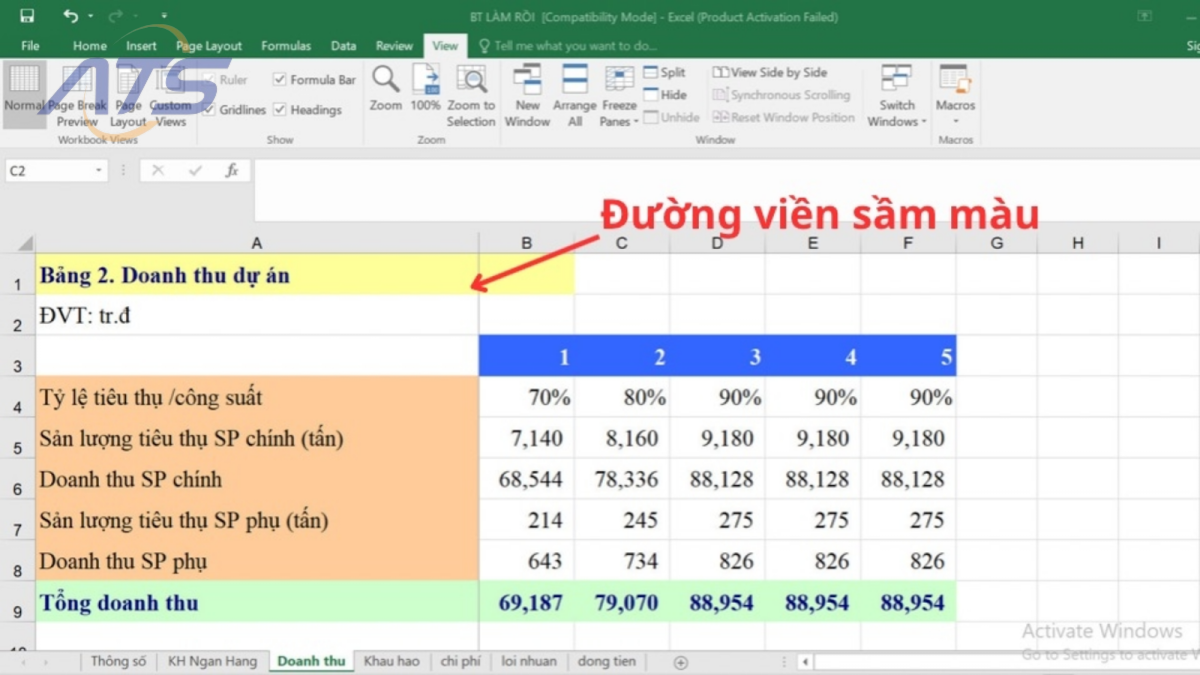Click the Arrange All icon
The height and width of the screenshot is (675, 1200).
[574, 95]
